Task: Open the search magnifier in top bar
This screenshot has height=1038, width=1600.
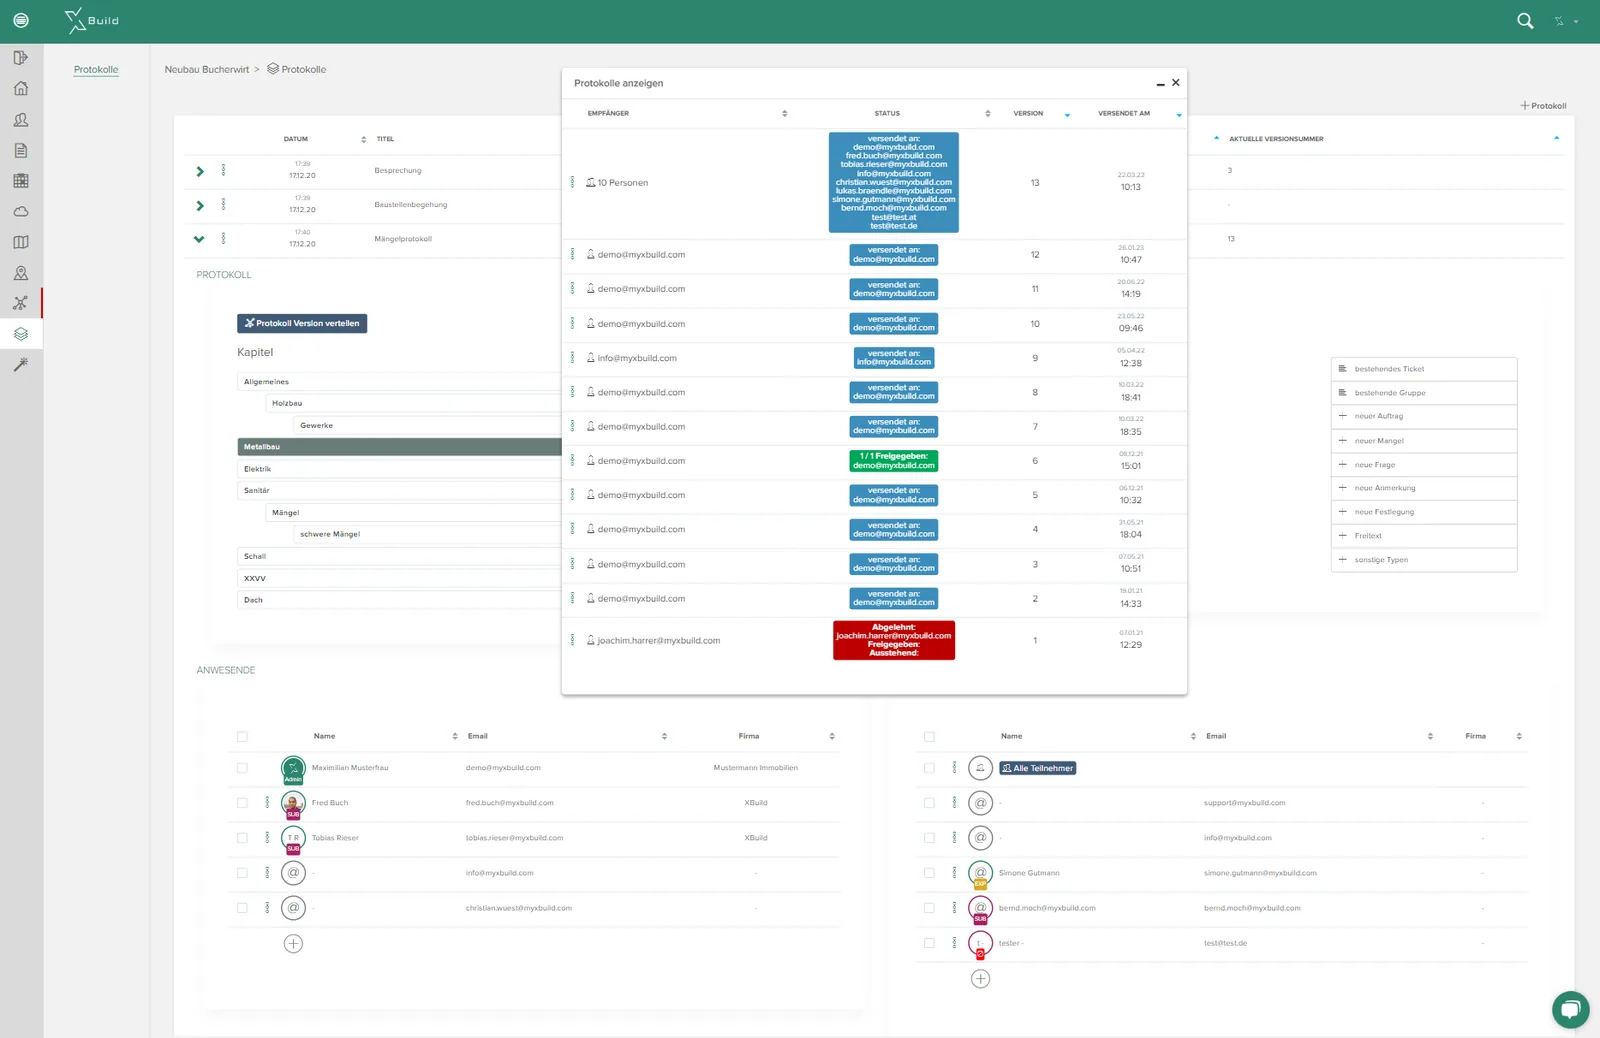Action: [1525, 21]
